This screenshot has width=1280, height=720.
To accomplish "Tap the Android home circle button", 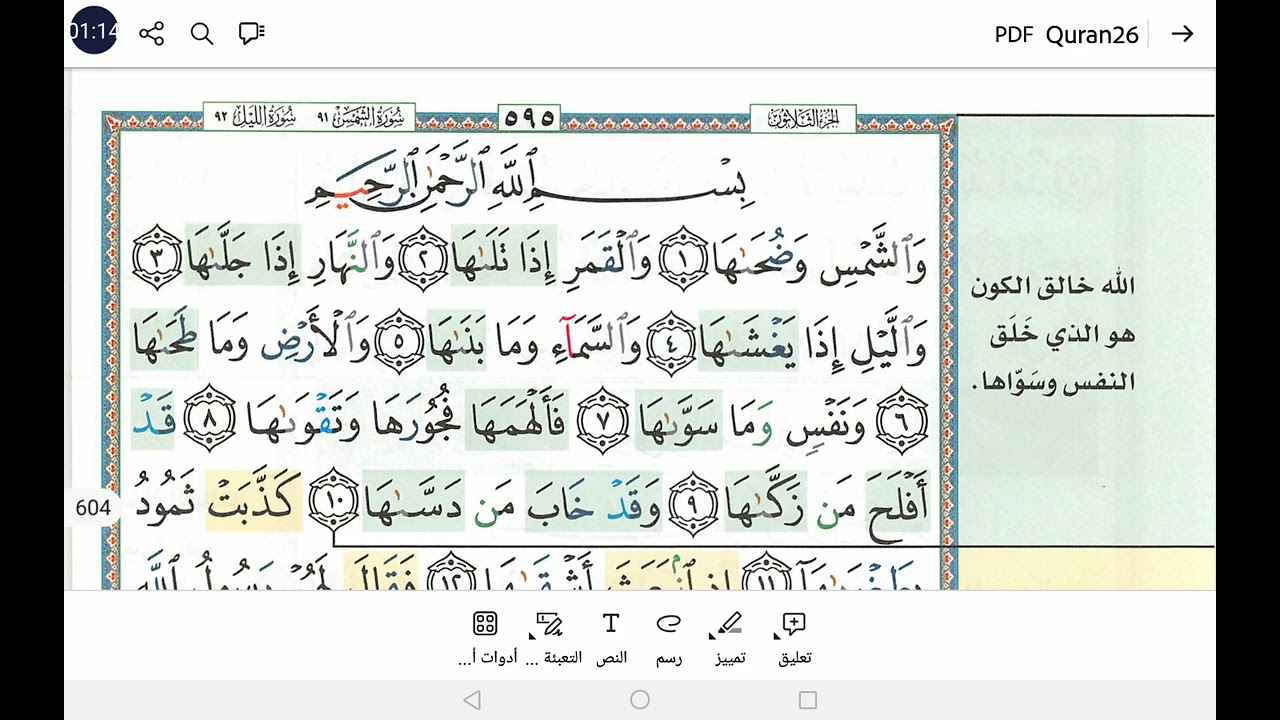I will (x=640, y=700).
